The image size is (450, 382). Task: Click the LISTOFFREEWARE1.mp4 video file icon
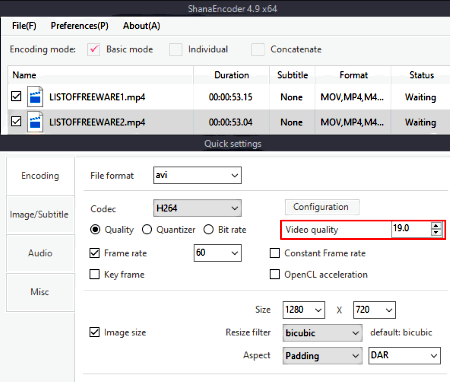click(x=35, y=97)
